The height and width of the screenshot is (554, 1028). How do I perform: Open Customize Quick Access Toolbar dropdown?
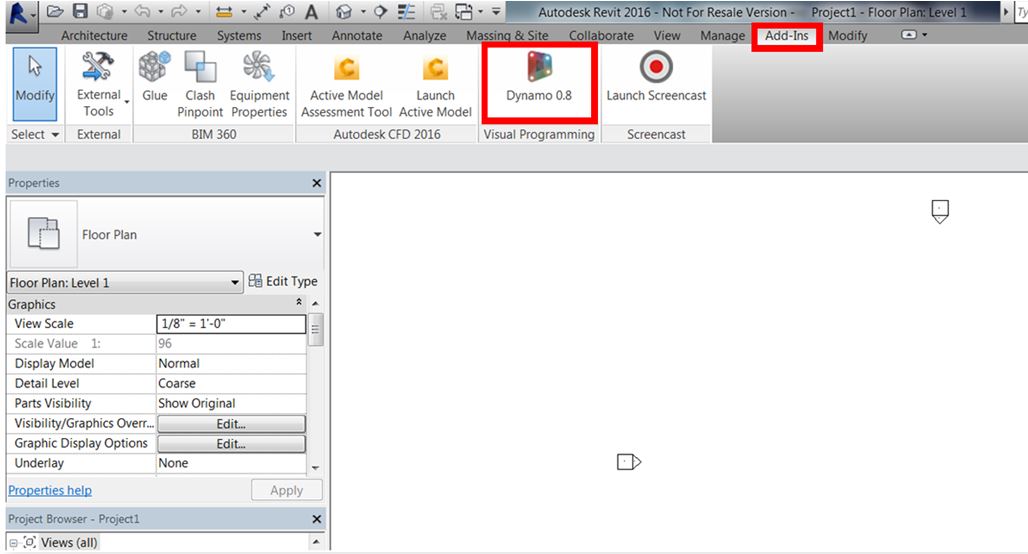tap(496, 12)
